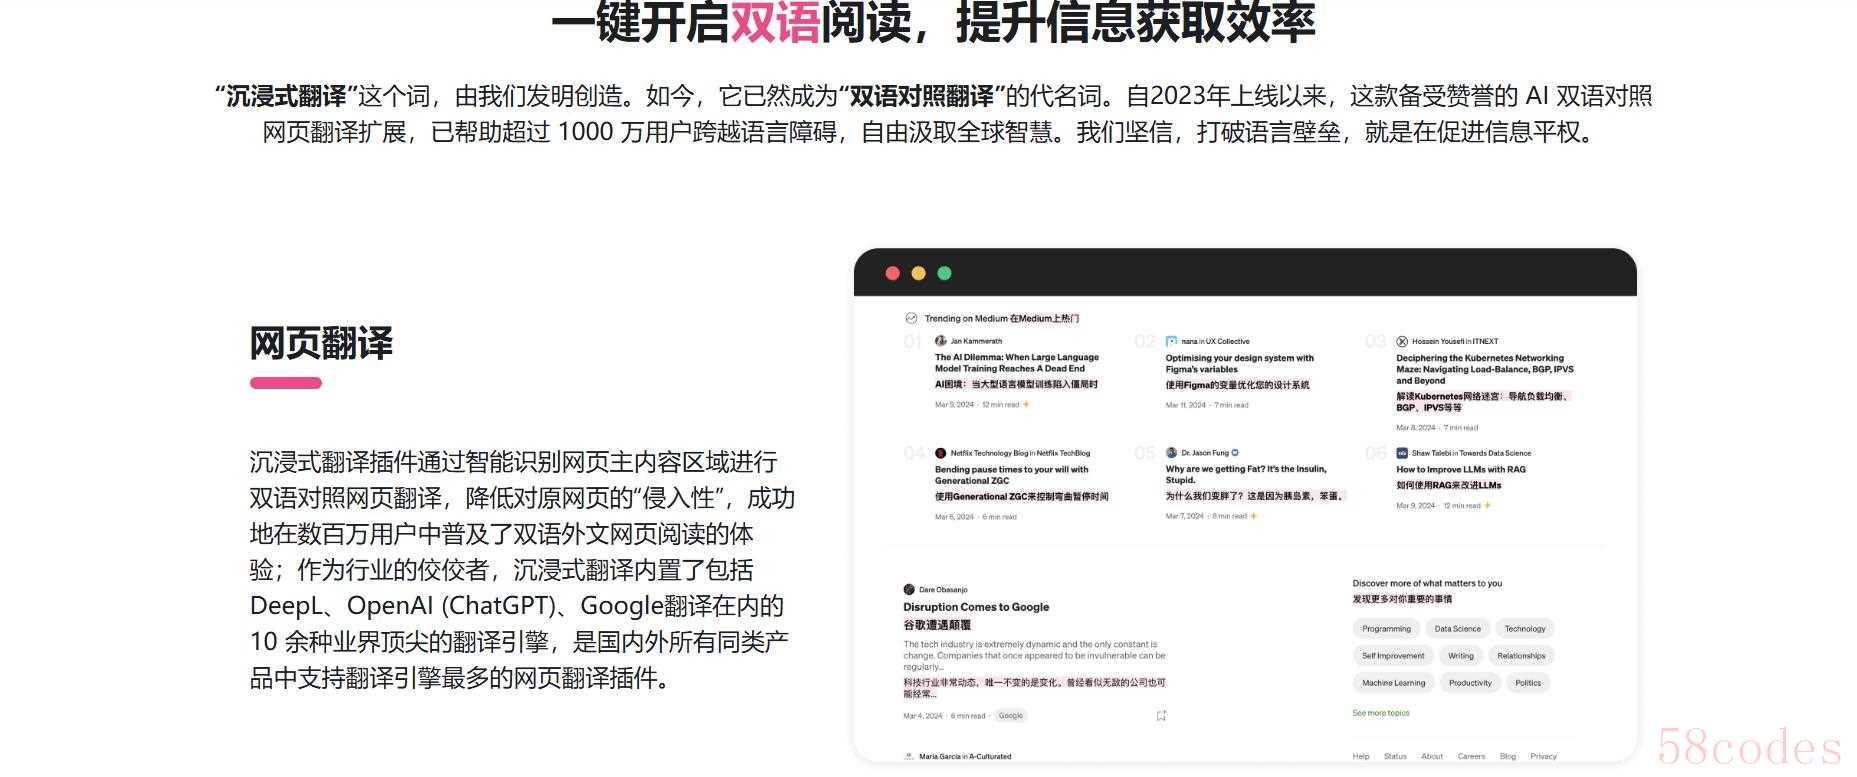Open How to Improve LLMs with RAG
Image resolution: width=1857 pixels, height=777 pixels.
click(1461, 469)
